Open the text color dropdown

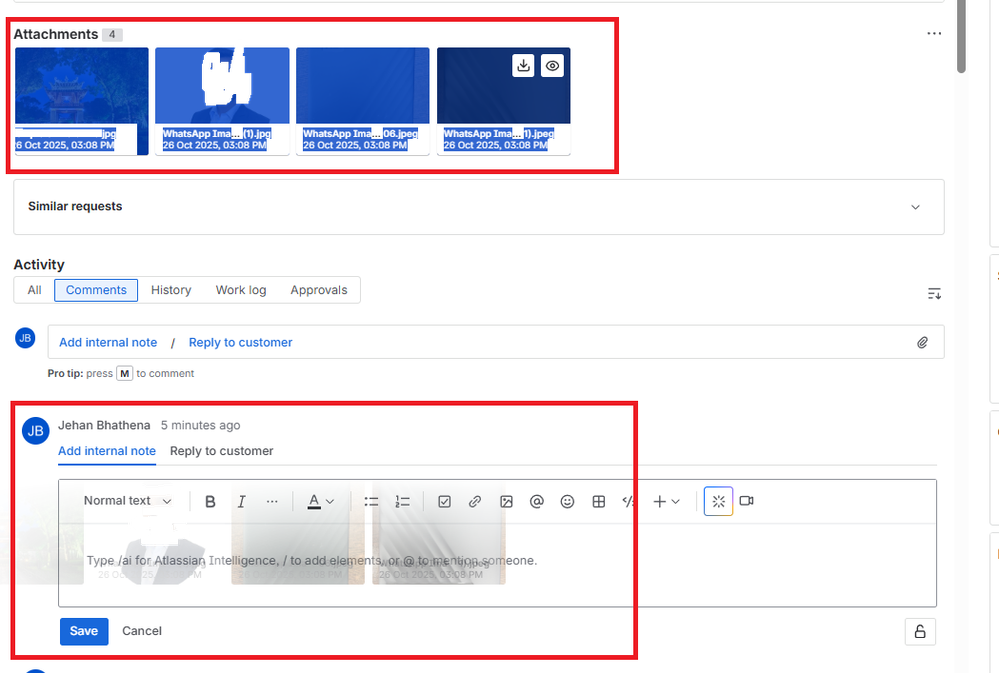320,502
